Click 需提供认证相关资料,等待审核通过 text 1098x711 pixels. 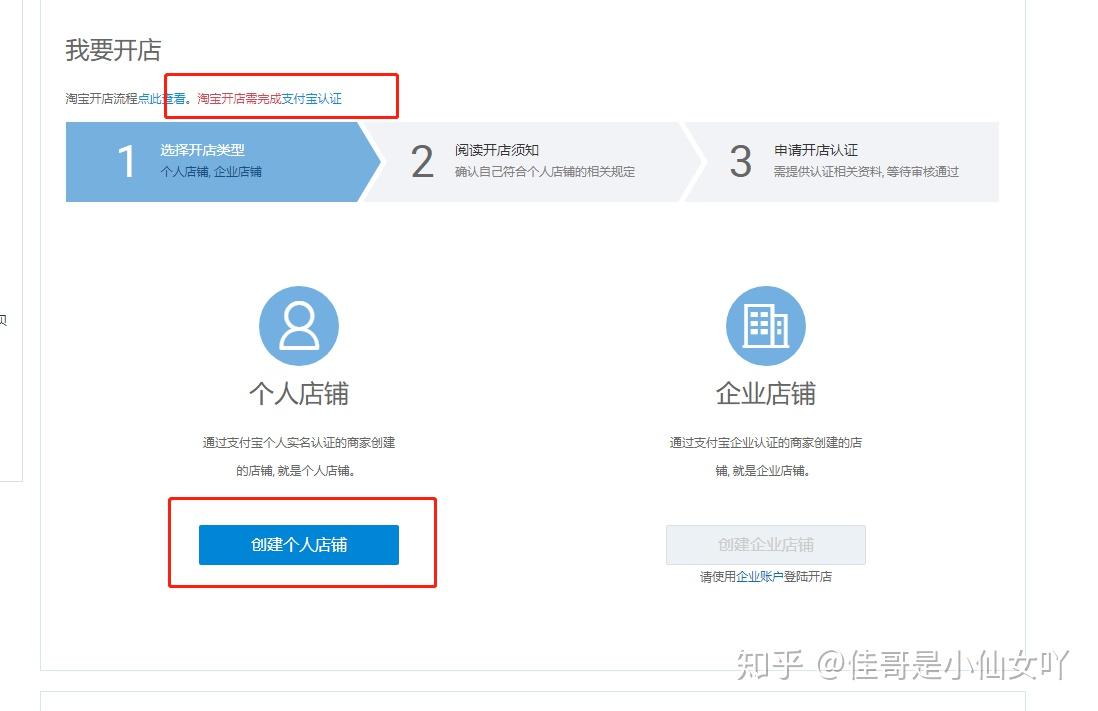[x=866, y=172]
